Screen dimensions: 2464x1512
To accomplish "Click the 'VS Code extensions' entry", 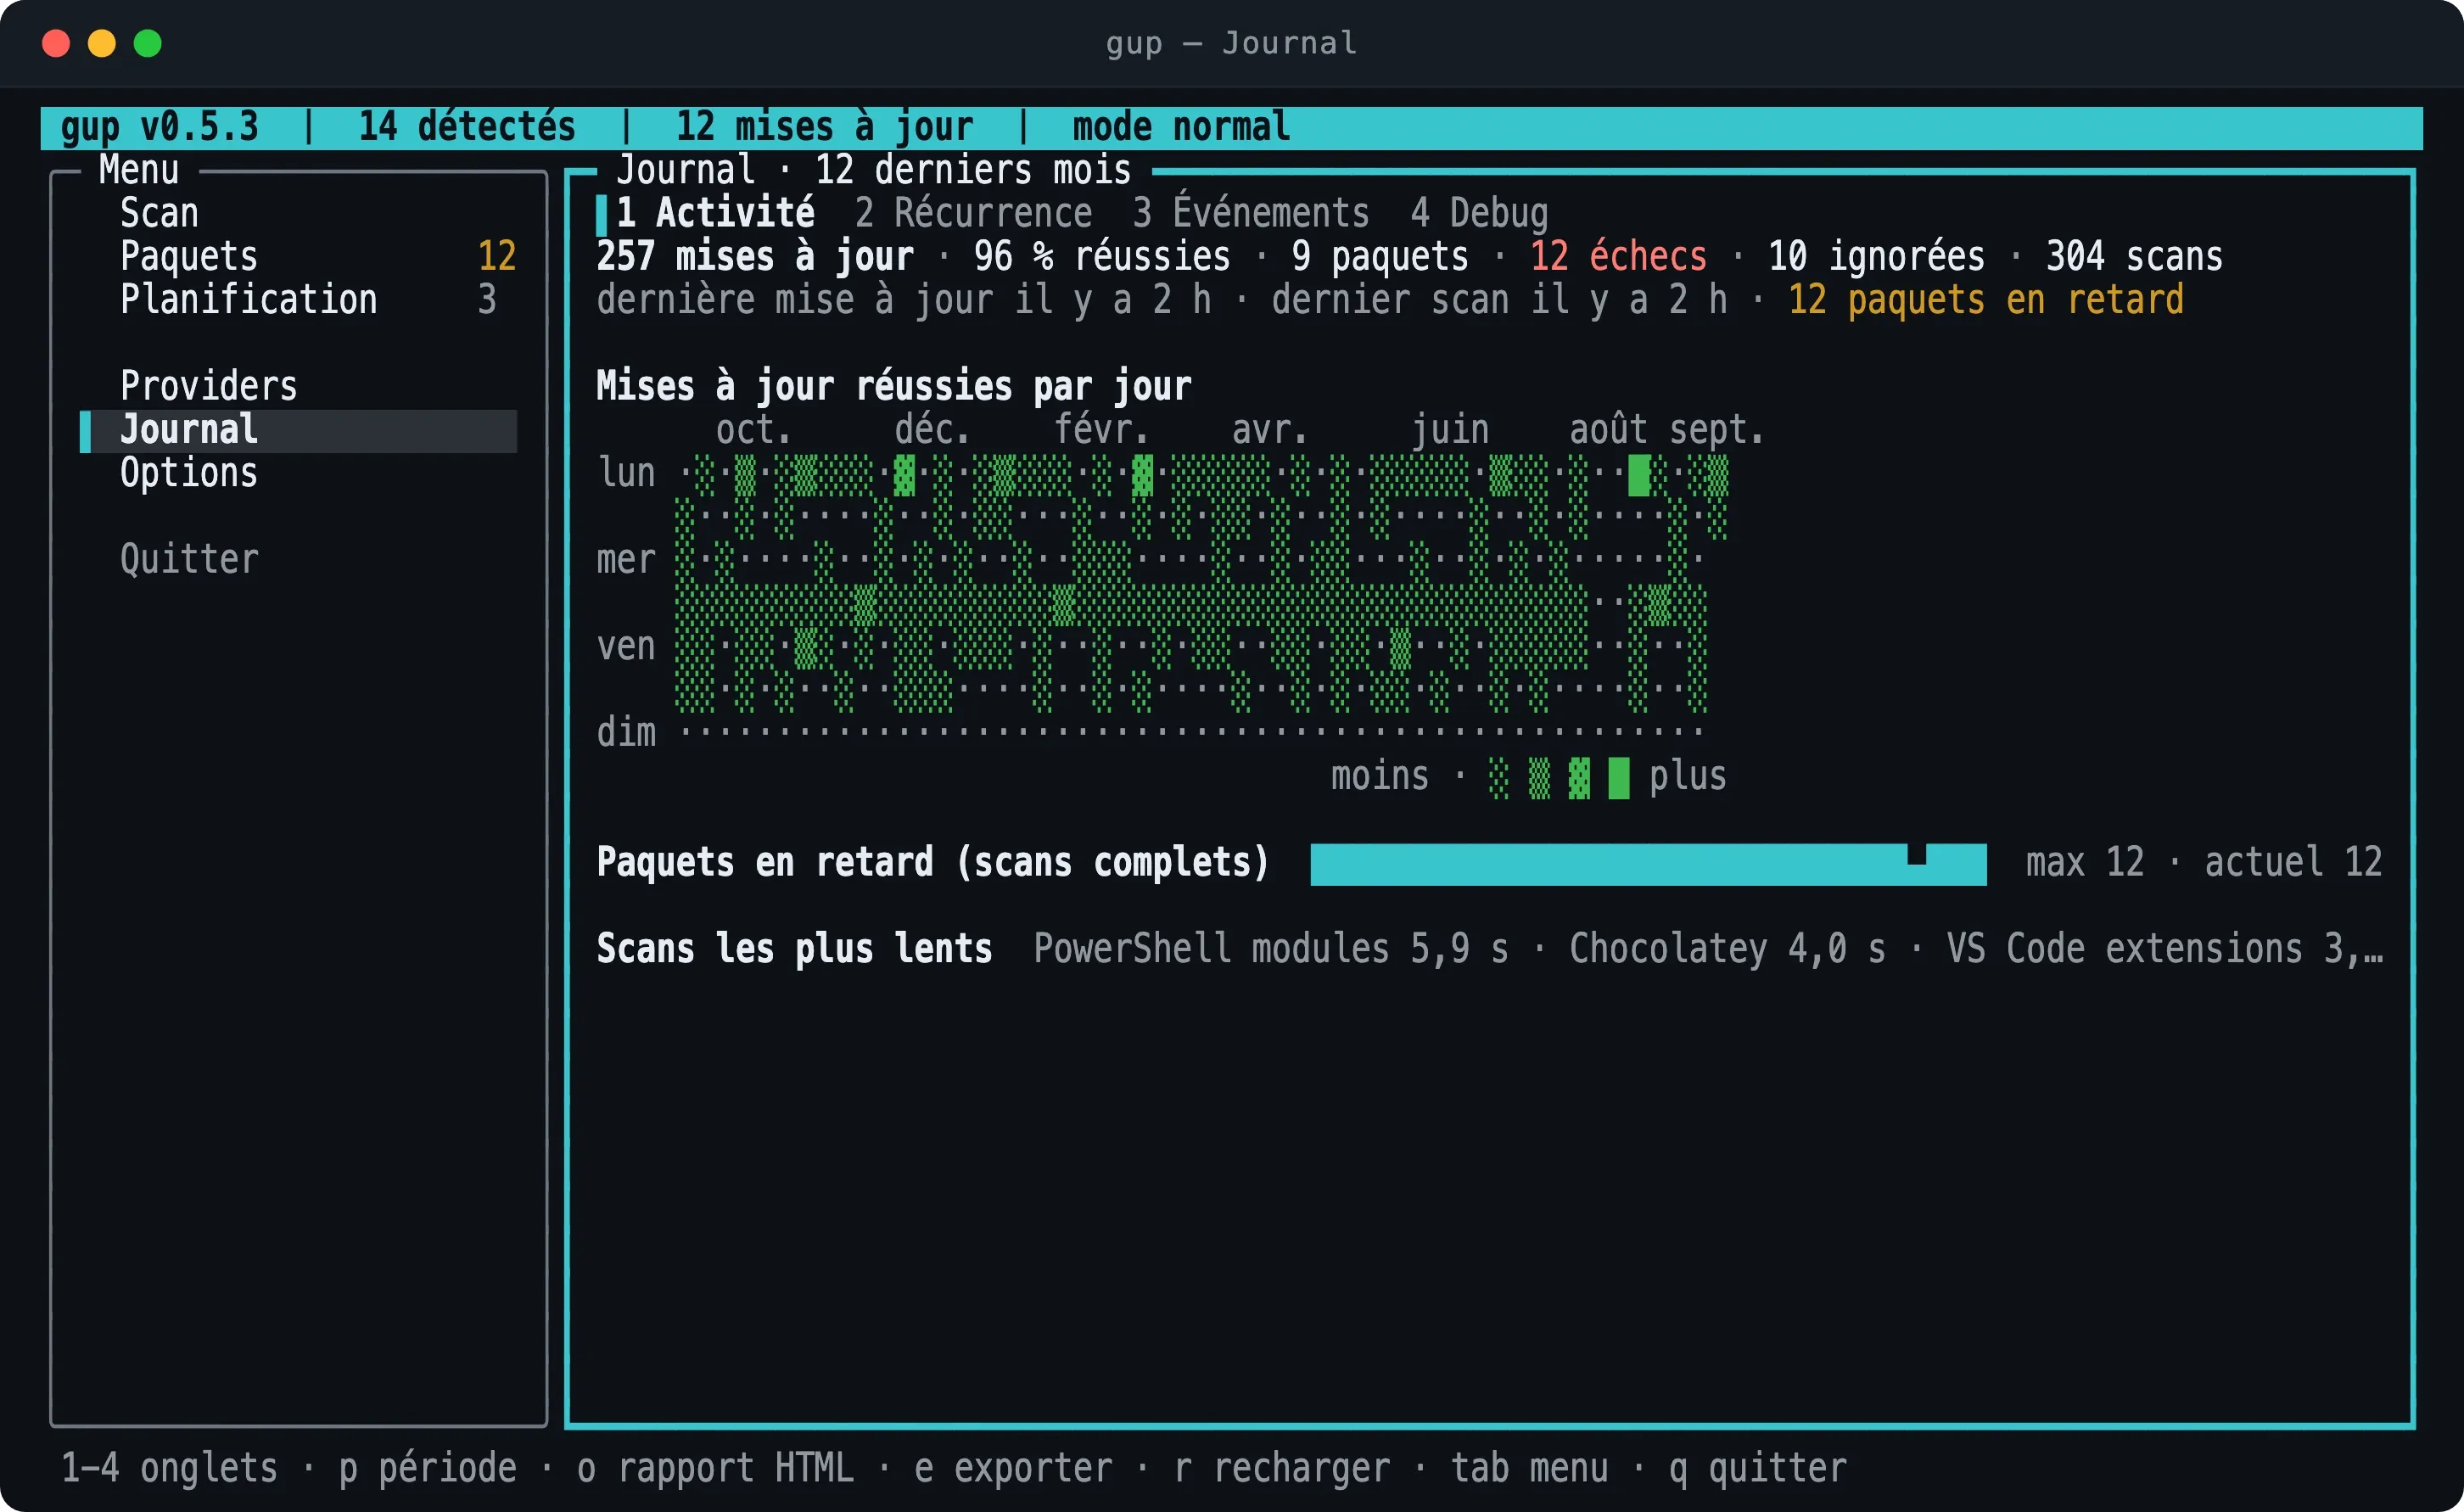I will point(2124,949).
